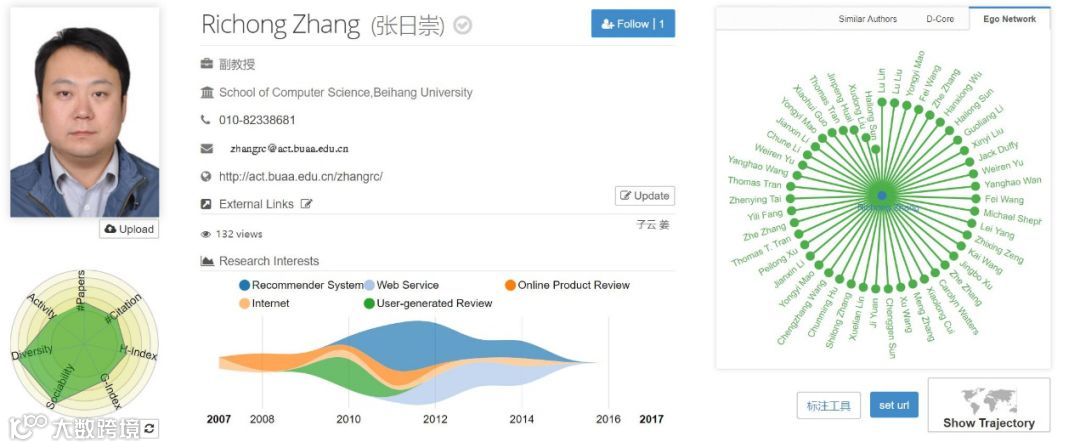Click the Upload photo button
This screenshot has height=448, width=1080.
click(129, 229)
